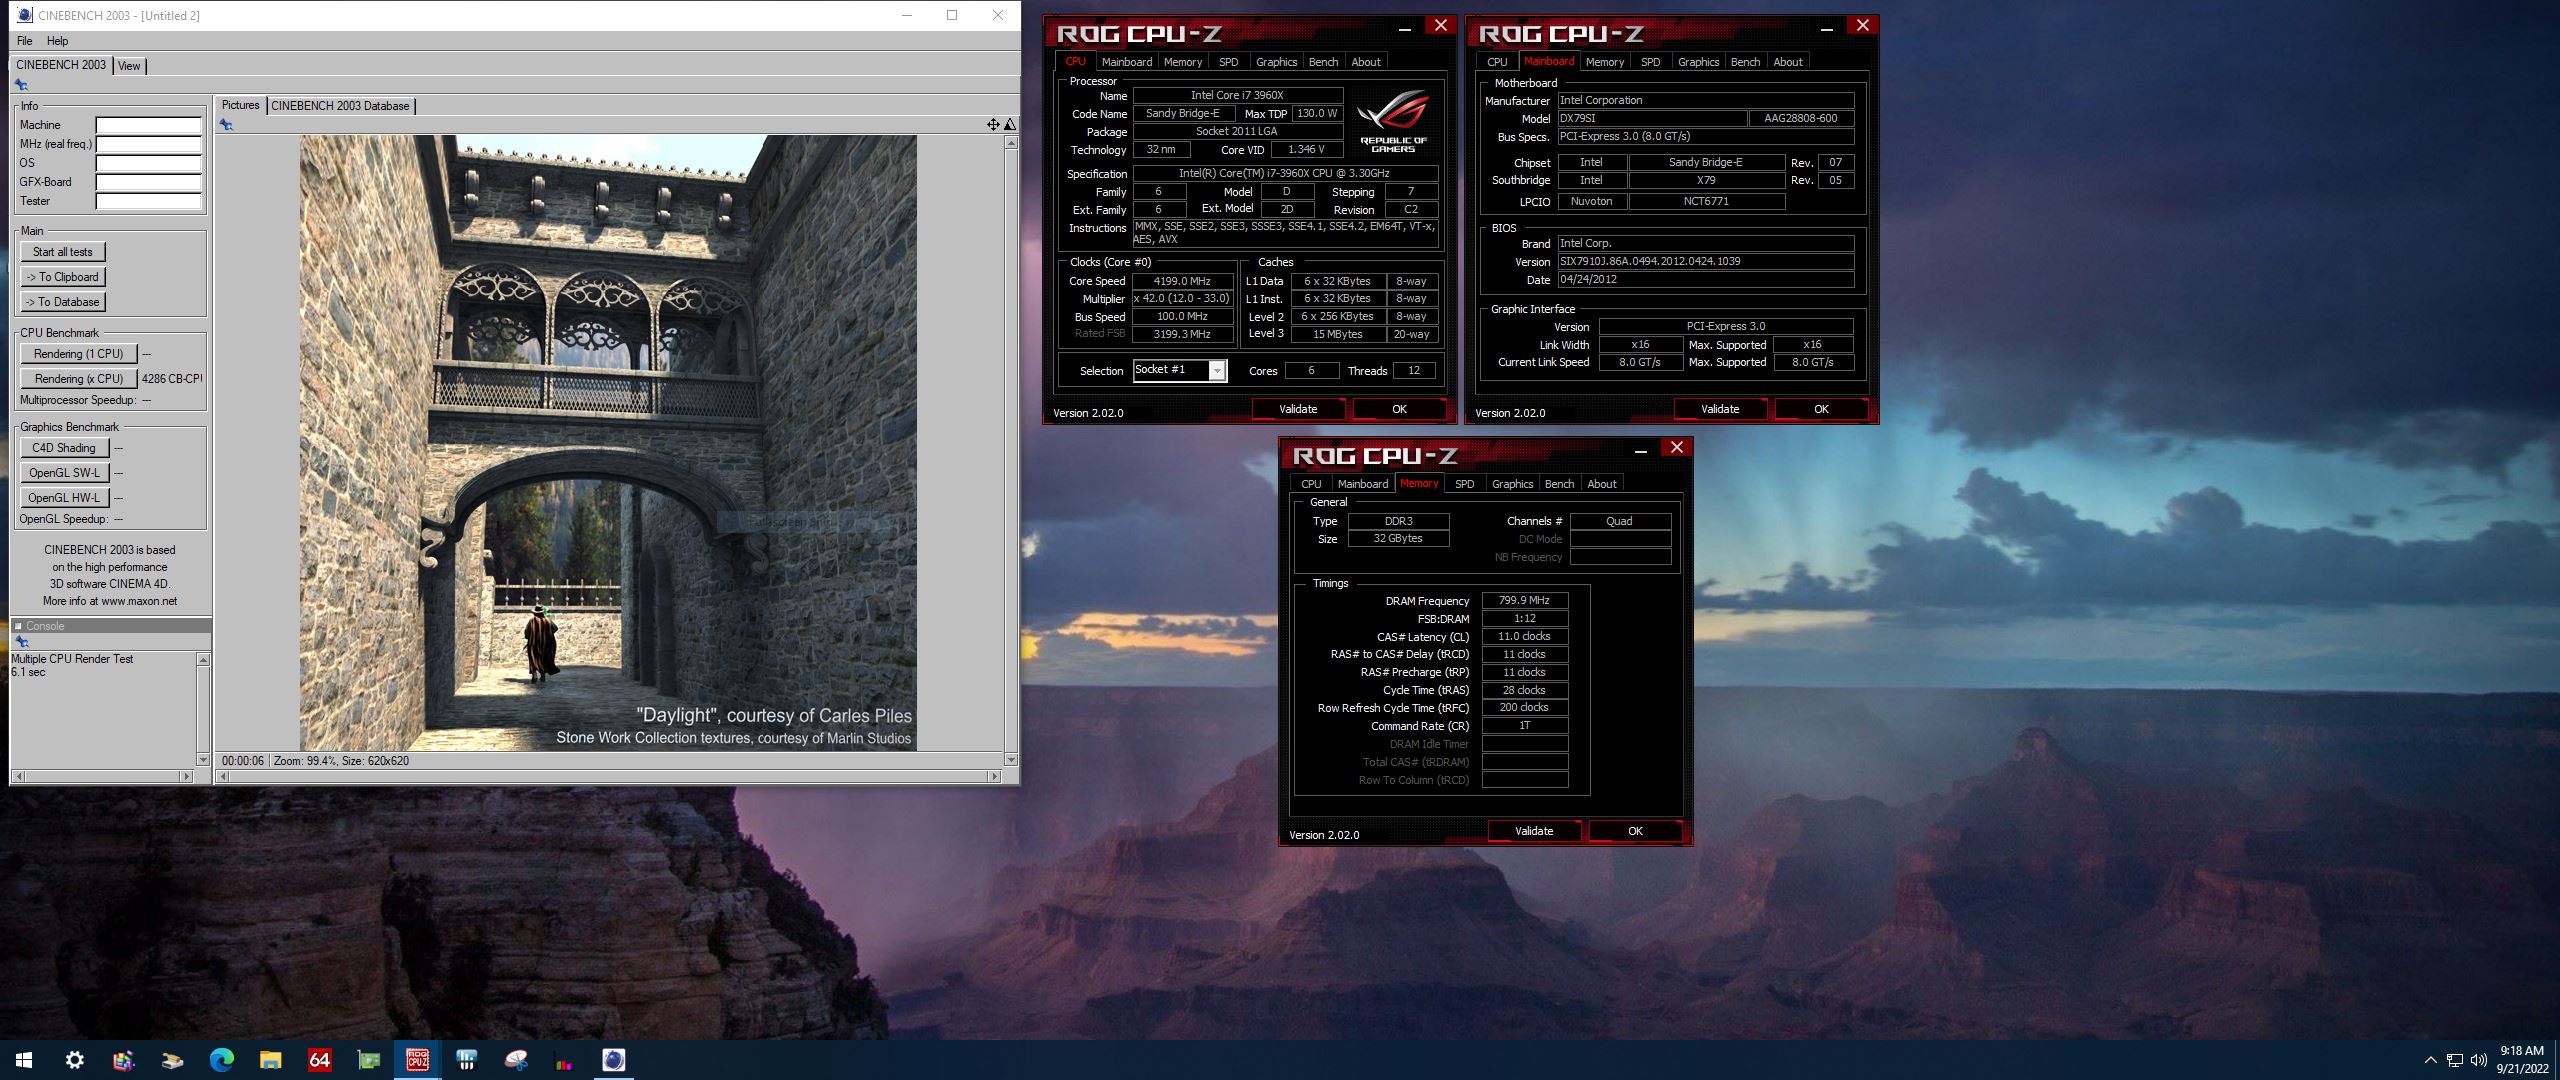
Task: Open Settings gear from the taskbar
Action: [74, 1060]
